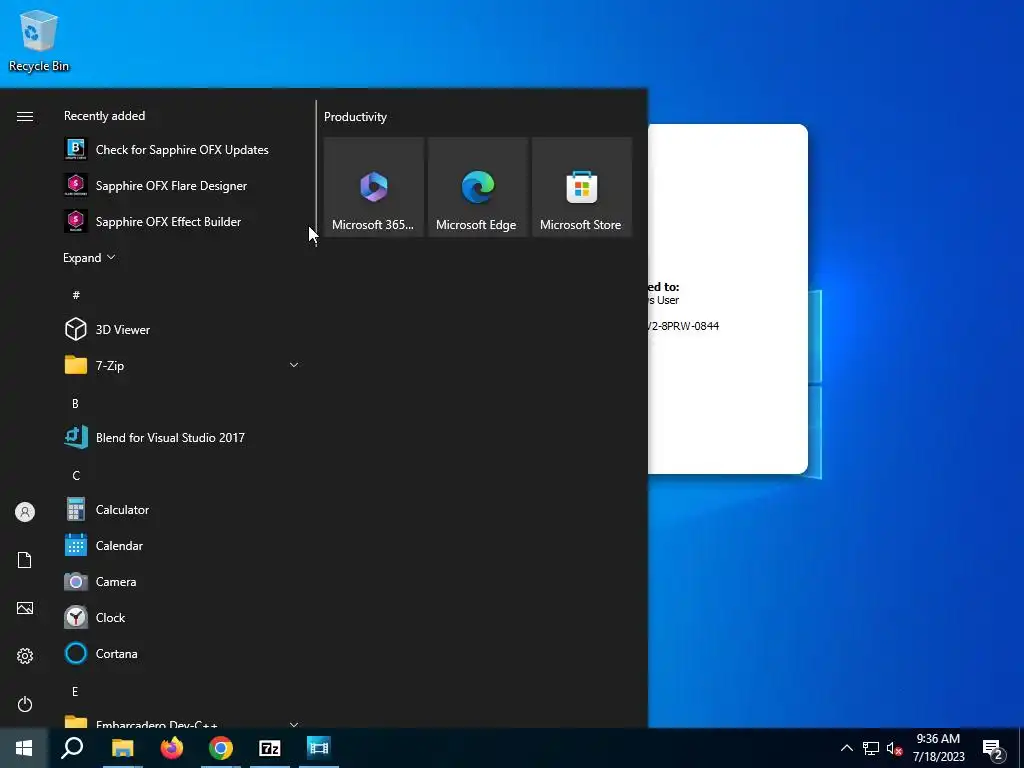Open the Action Center notifications icon
This screenshot has width=1024, height=768.
click(x=993, y=748)
